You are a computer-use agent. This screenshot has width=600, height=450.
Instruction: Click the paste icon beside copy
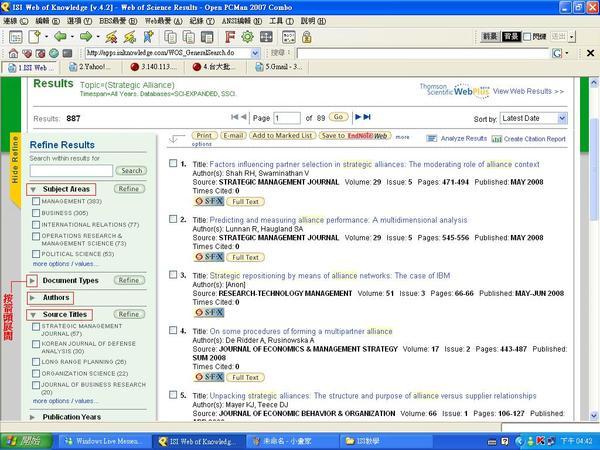[x=189, y=37]
